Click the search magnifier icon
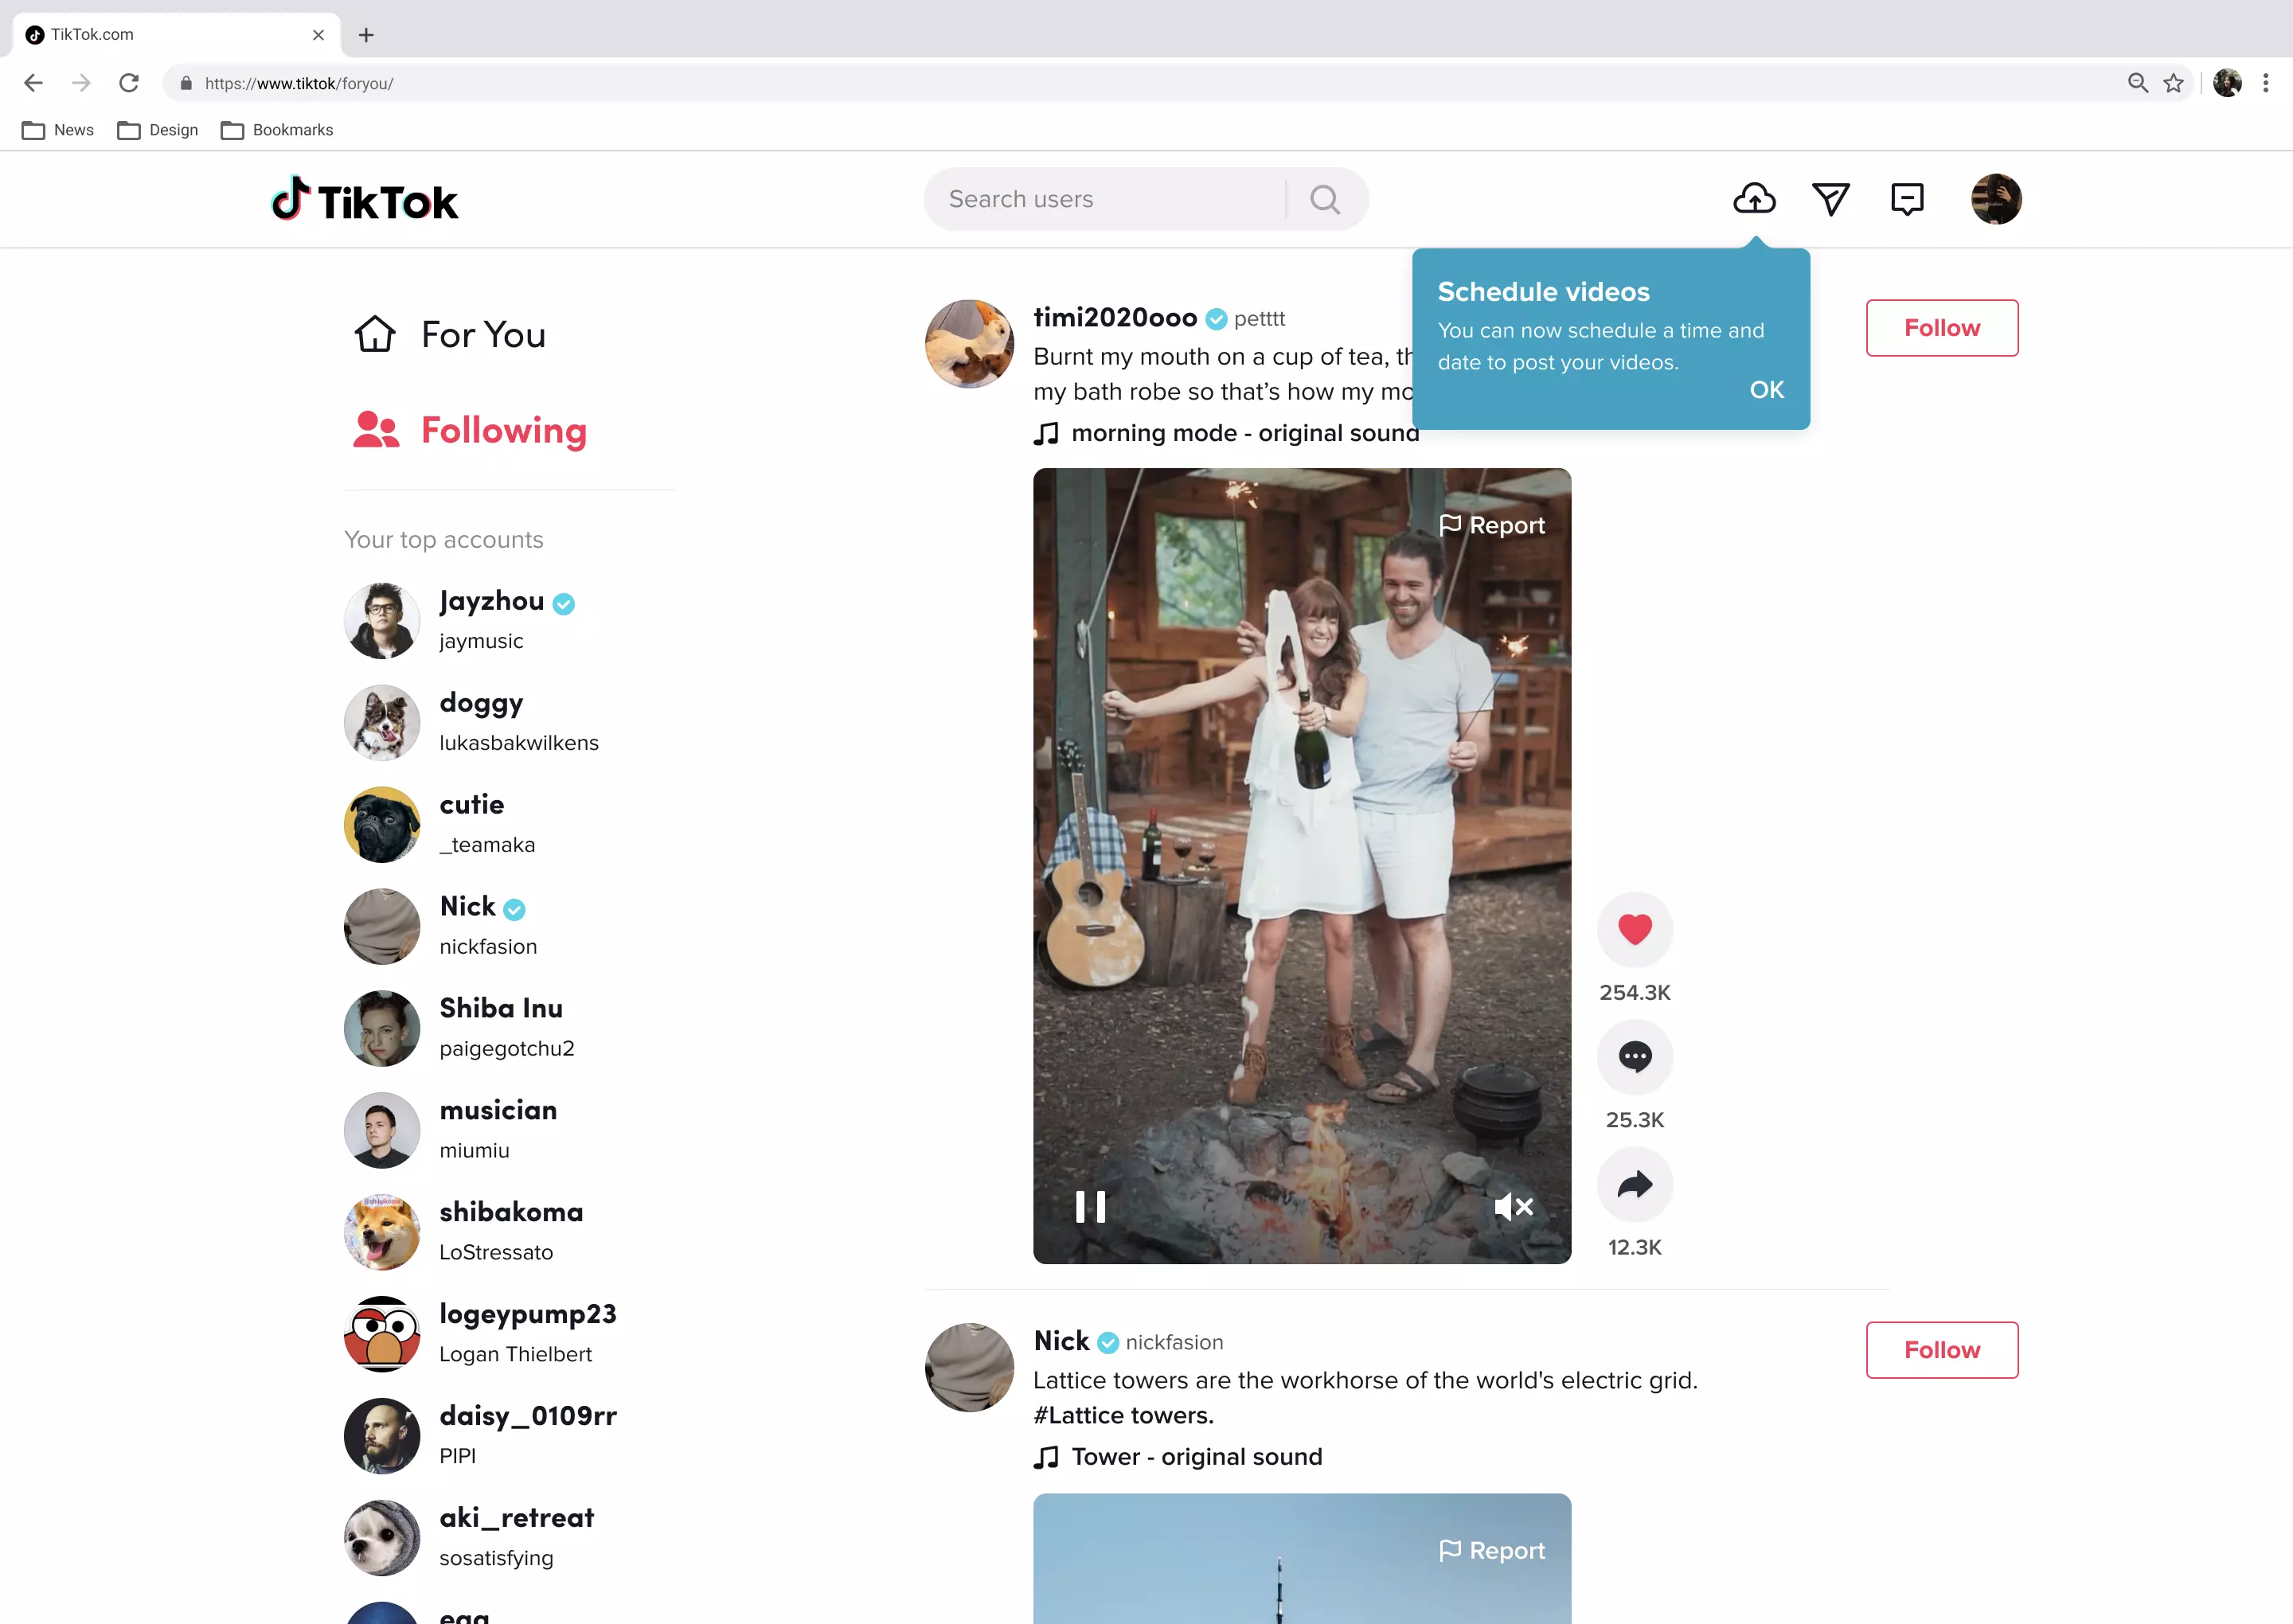Viewport: 2293px width, 1624px height. pos(1326,198)
